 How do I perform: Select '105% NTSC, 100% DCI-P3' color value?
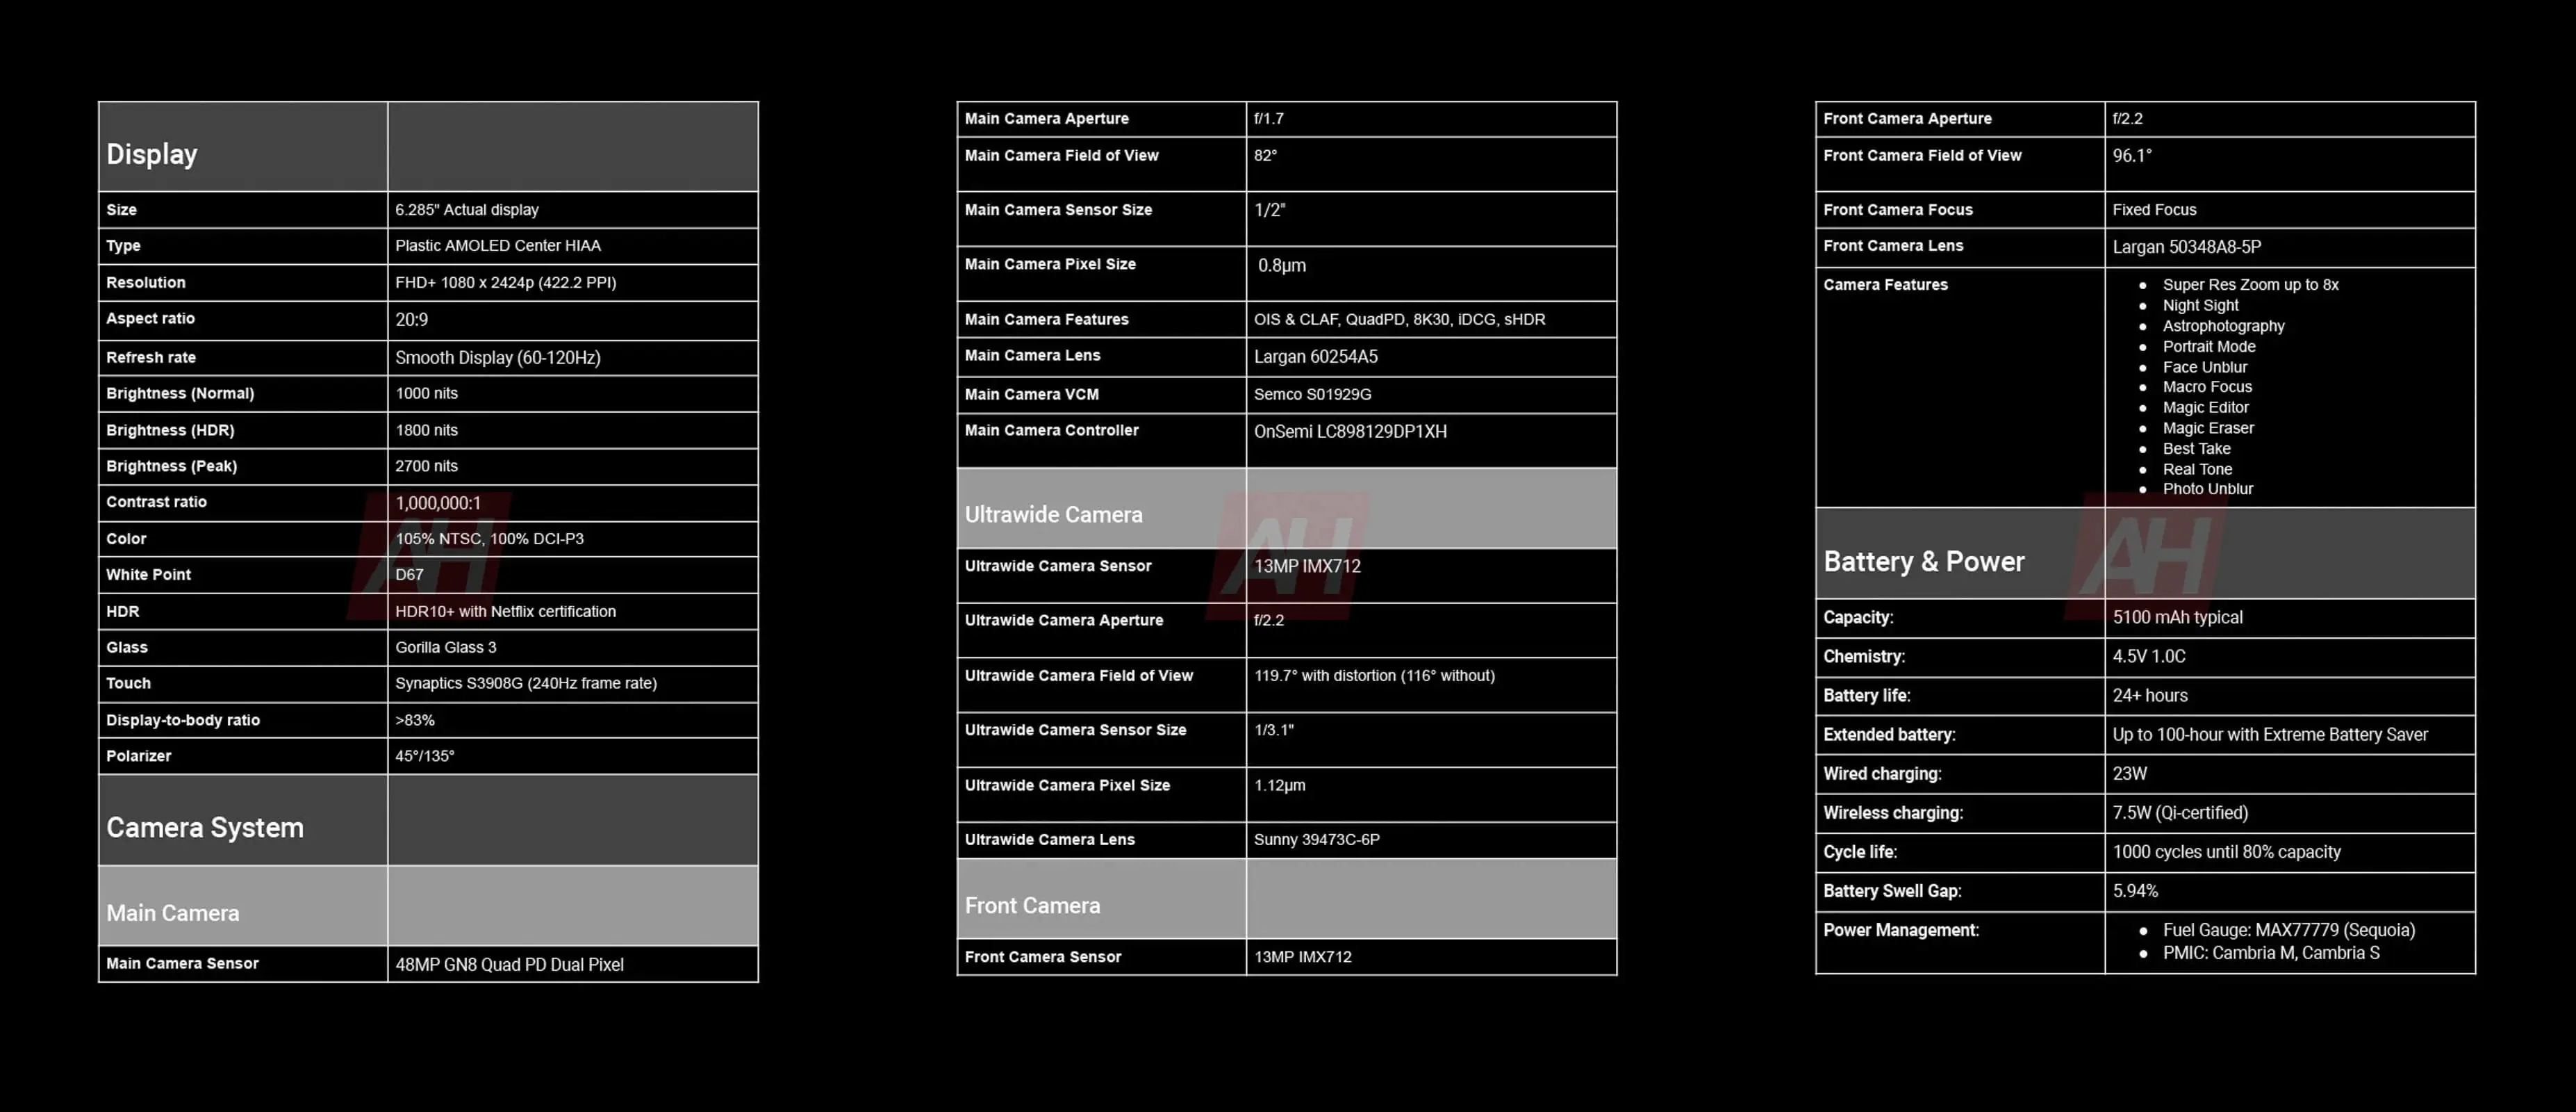tap(490, 539)
